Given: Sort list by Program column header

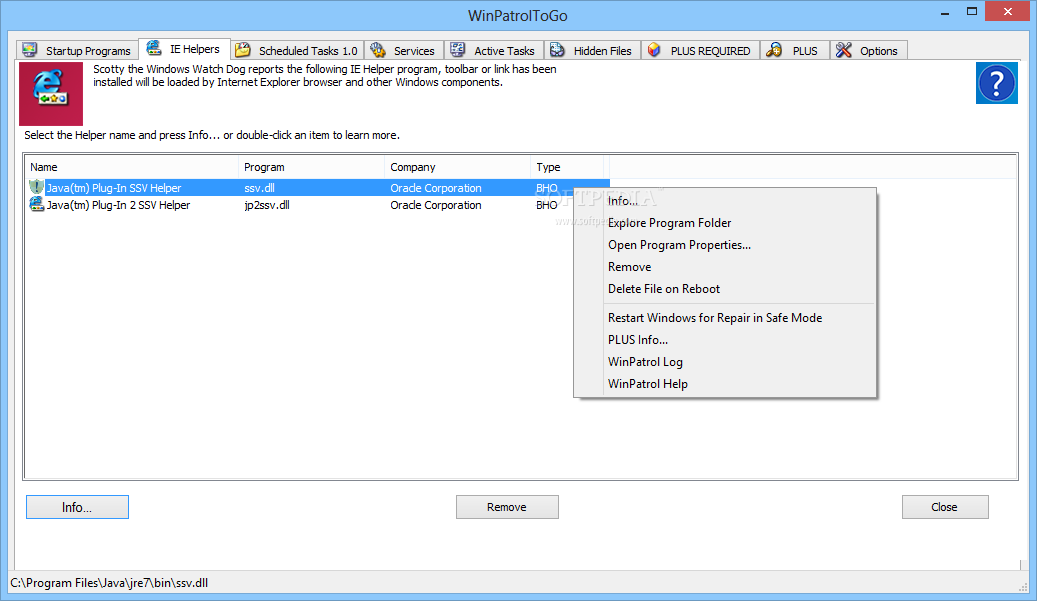Looking at the screenshot, I should [311, 167].
